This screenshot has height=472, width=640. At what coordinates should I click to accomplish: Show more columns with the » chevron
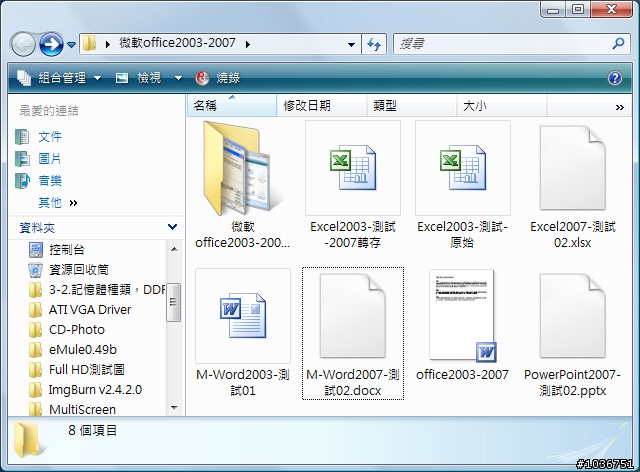click(x=620, y=107)
